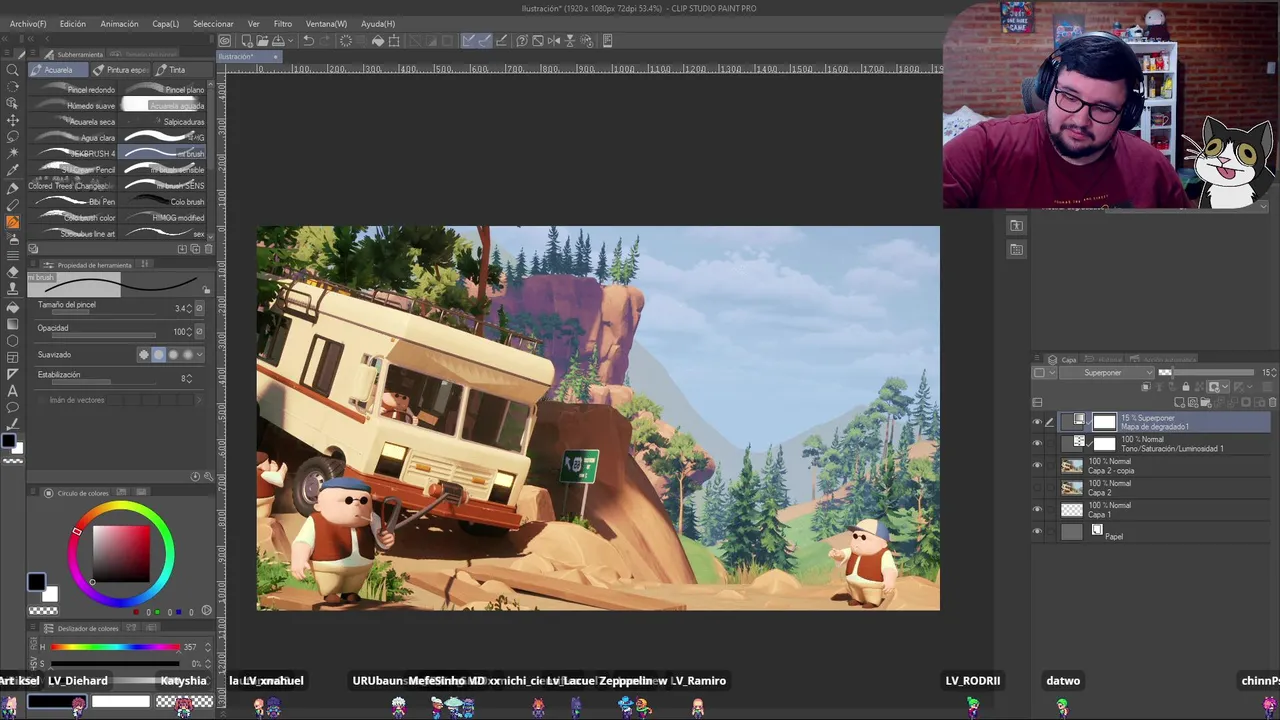Show the hidden Capa 2 layer

click(x=1037, y=488)
